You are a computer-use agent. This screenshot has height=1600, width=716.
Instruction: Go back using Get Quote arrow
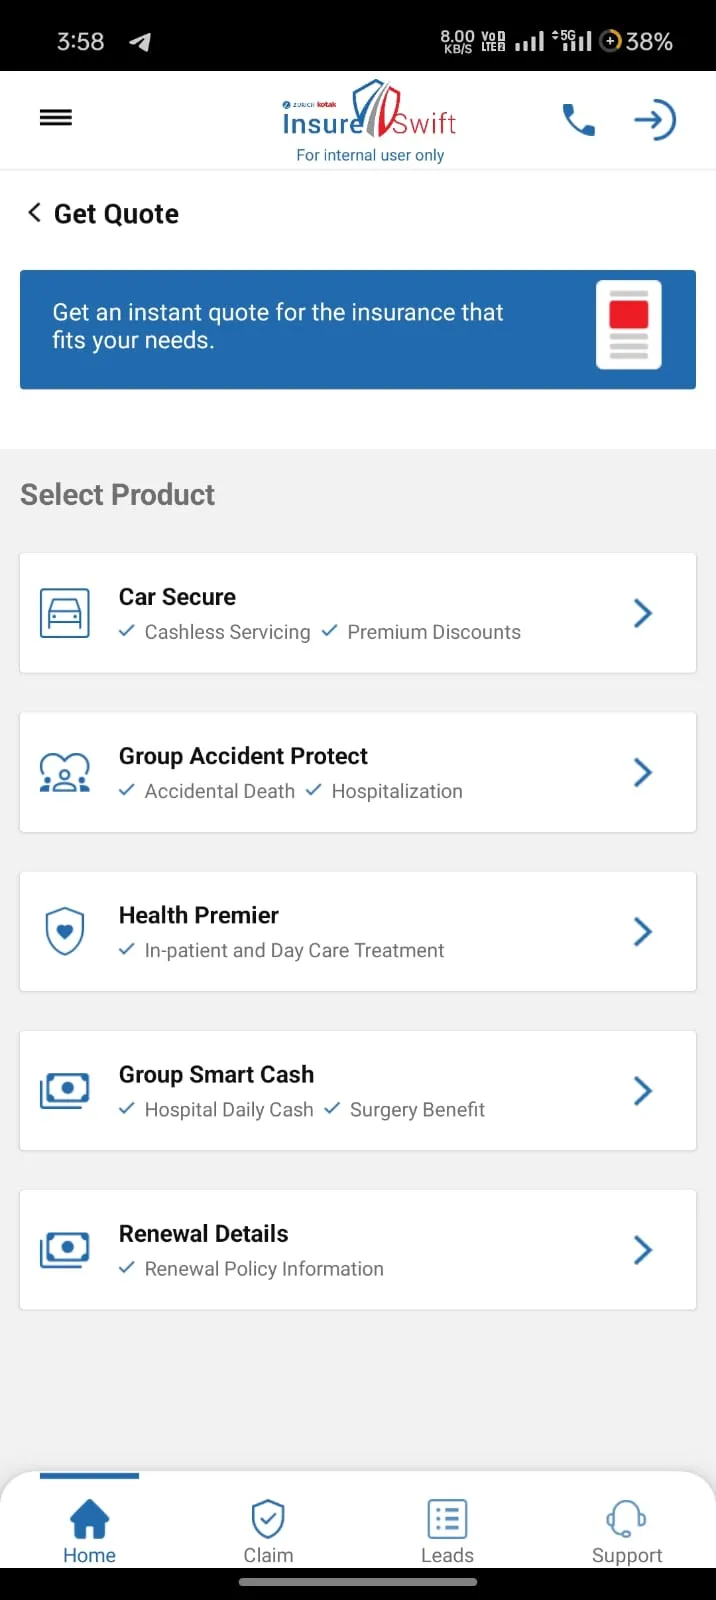(35, 213)
